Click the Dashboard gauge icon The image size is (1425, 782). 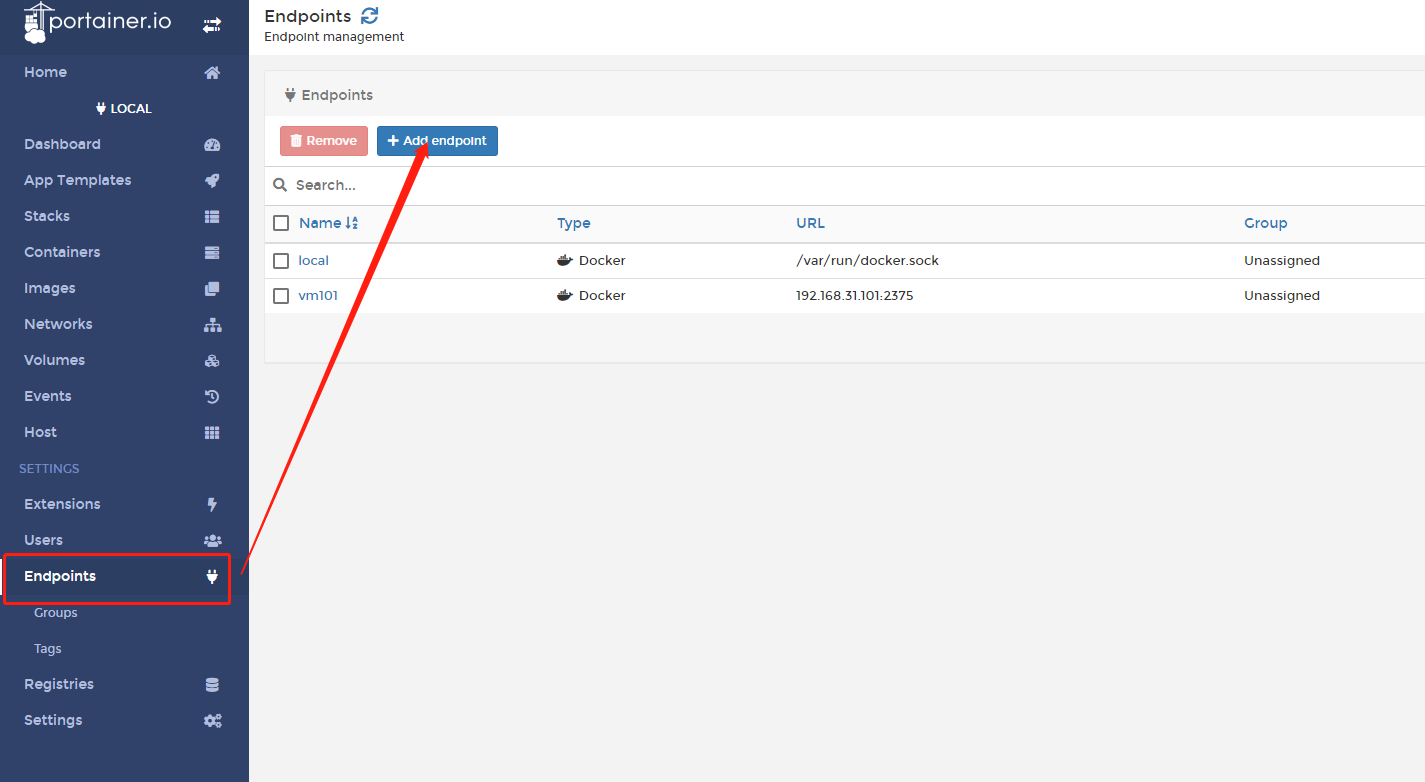tap(212, 145)
